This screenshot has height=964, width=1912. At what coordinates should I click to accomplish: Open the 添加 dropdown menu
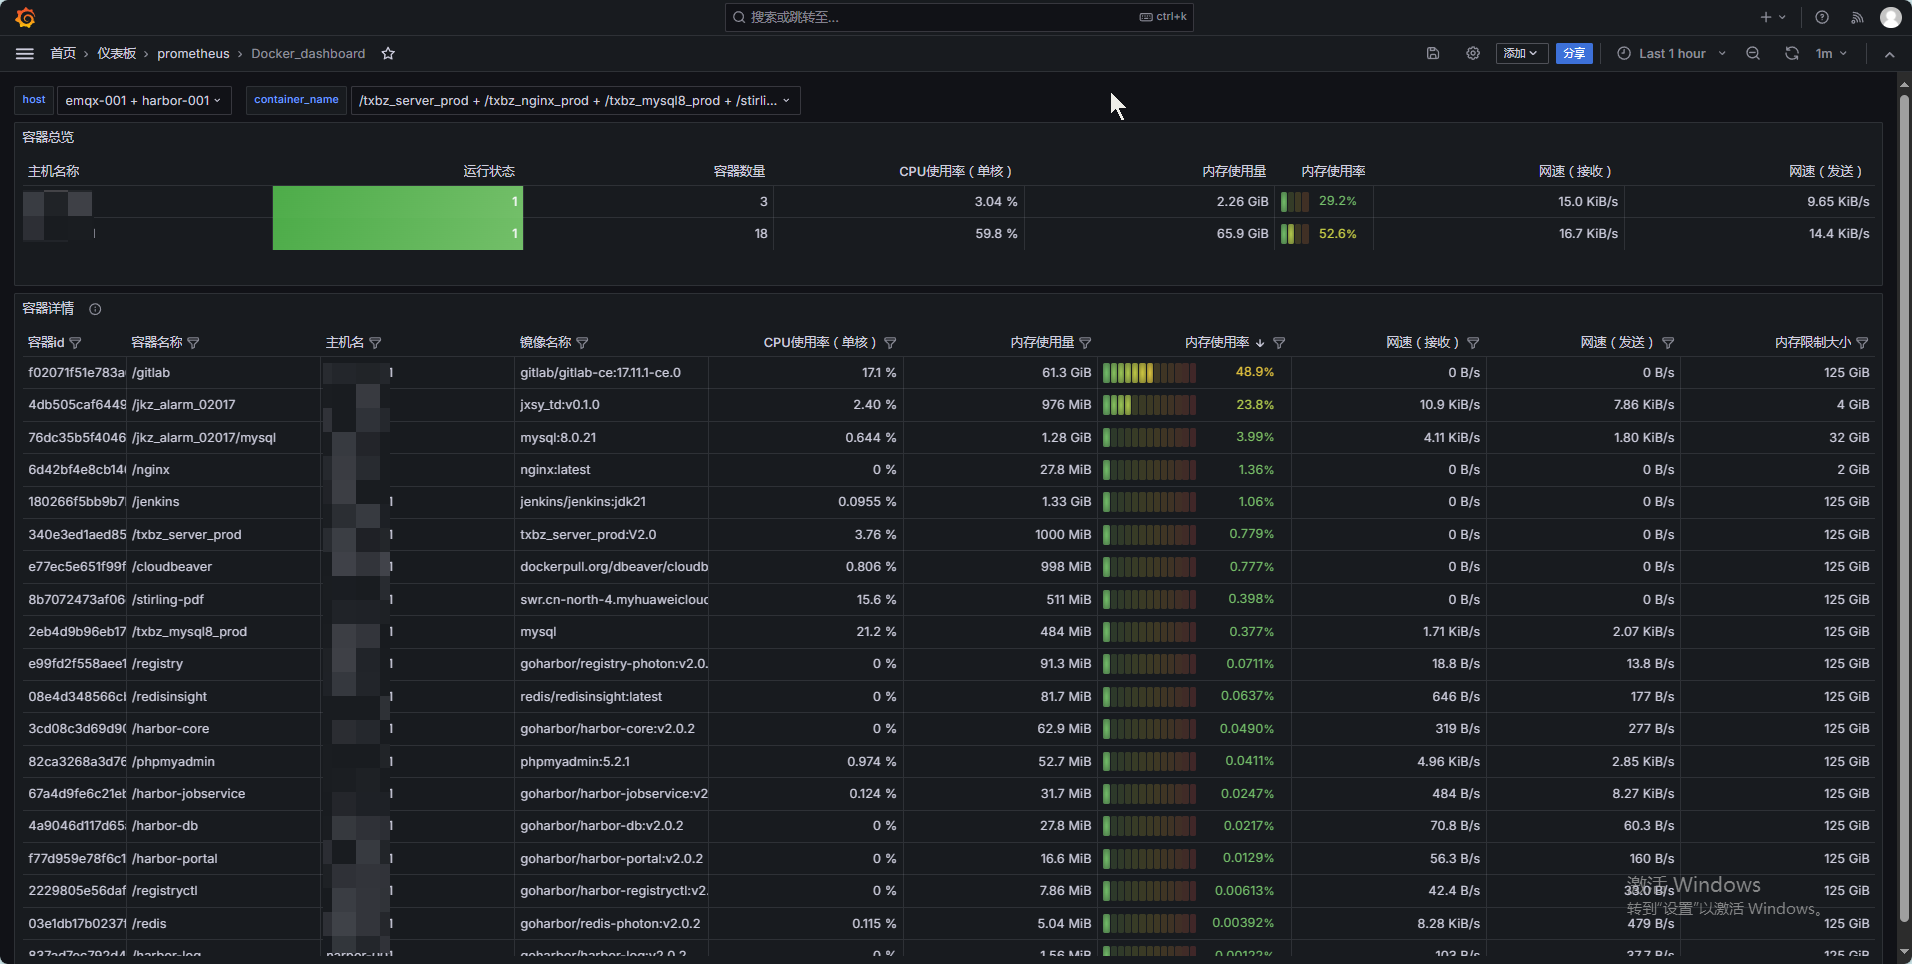click(1521, 54)
